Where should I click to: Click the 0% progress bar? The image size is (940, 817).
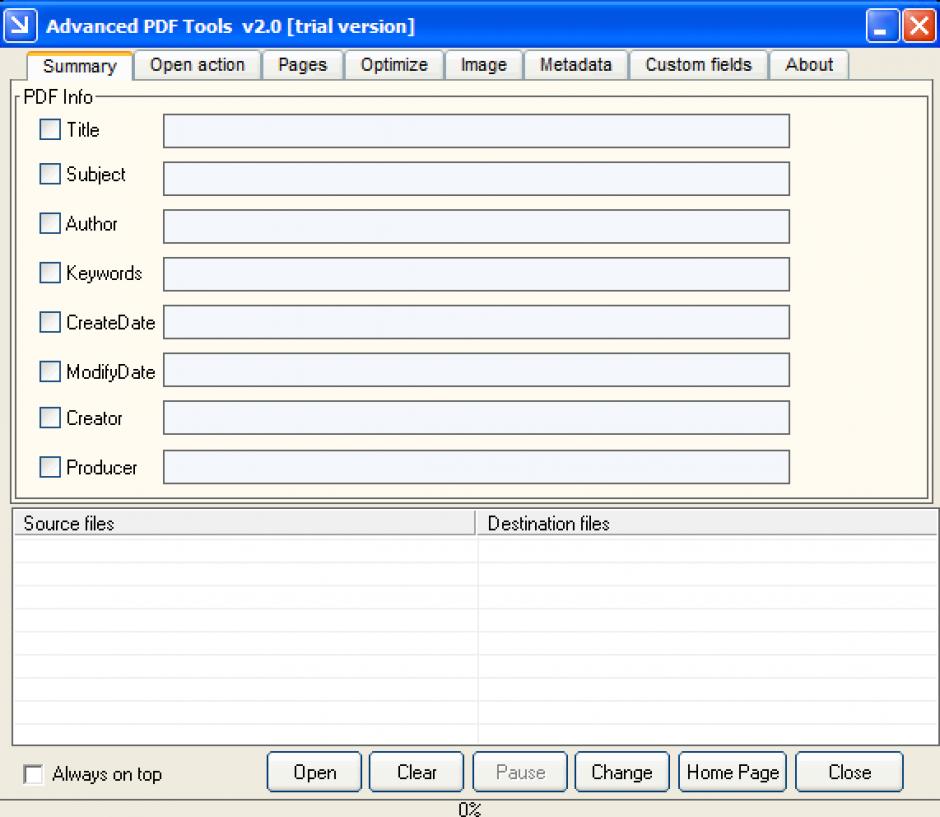470,809
